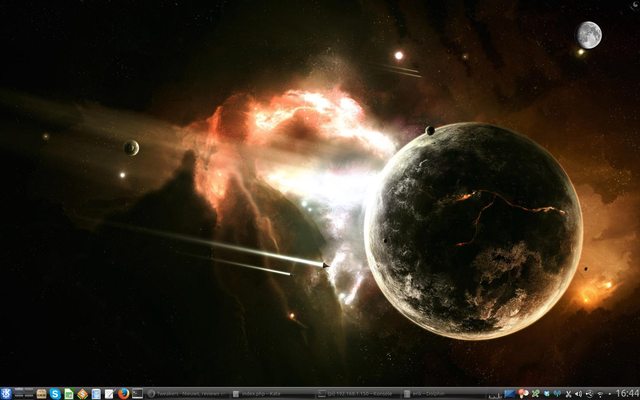This screenshot has height=400, width=640.
Task: Open the system monitor graph widget
Action: (495, 395)
